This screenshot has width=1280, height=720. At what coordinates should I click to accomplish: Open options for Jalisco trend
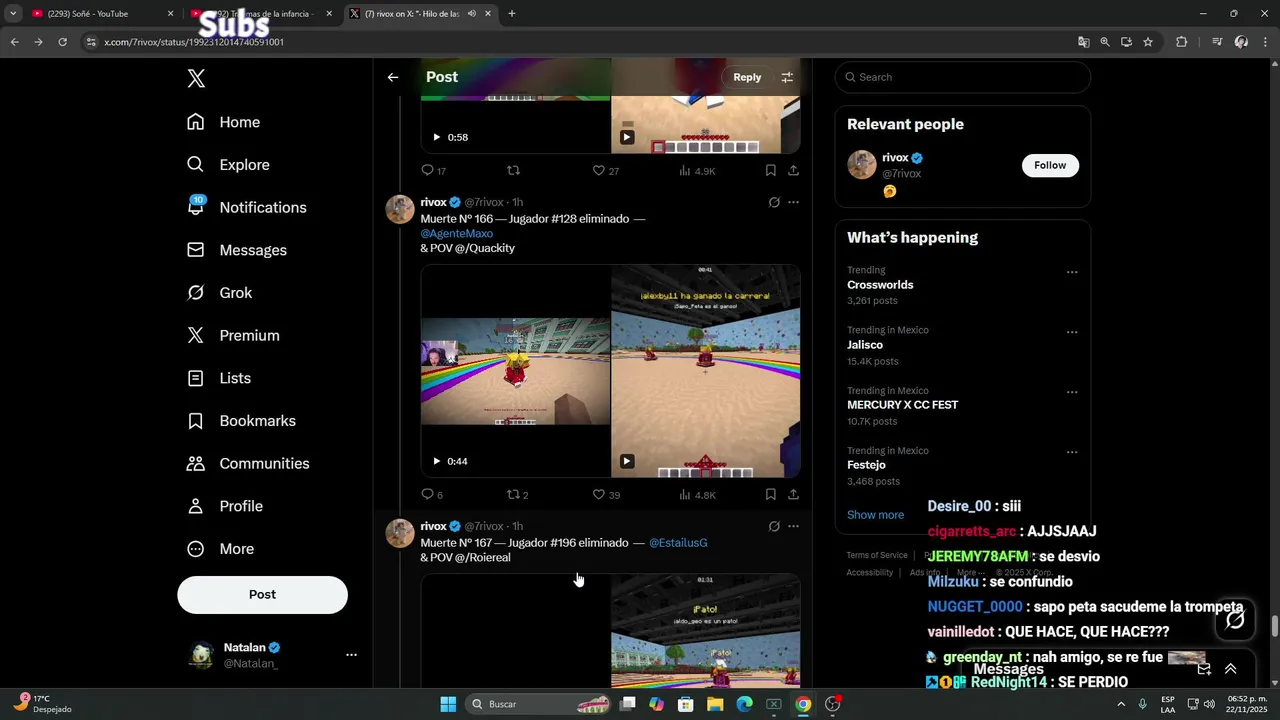click(x=1072, y=332)
